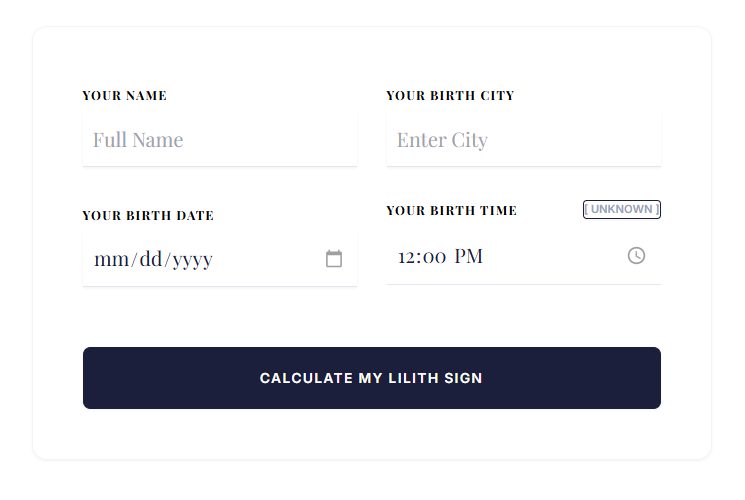Image resolution: width=745 pixels, height=500 pixels.
Task: Open the birth date calendar picker icon
Action: tap(334, 259)
